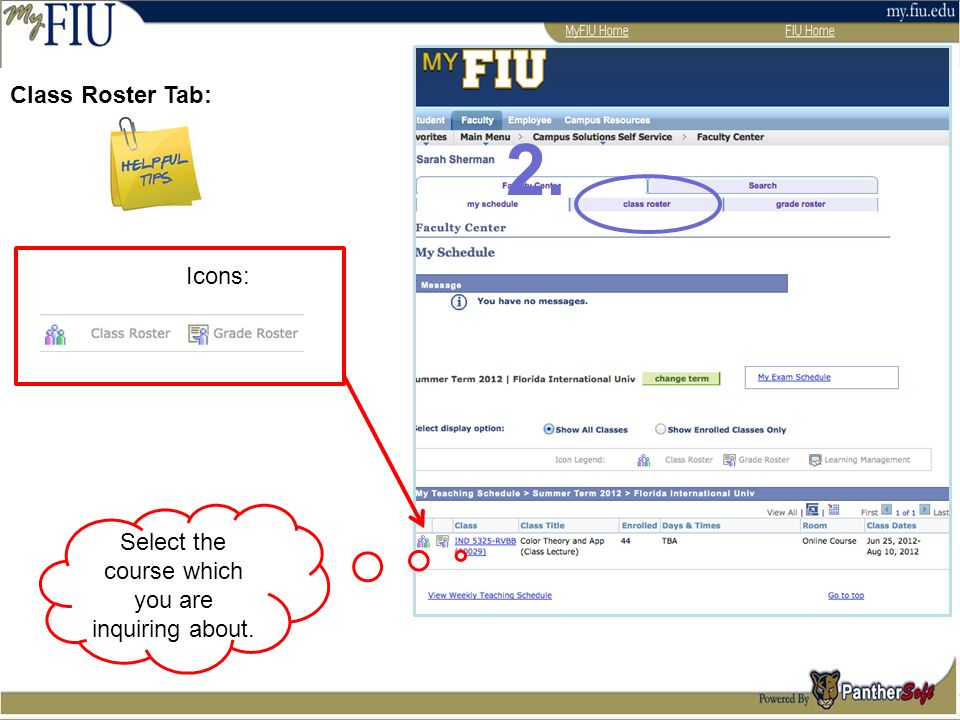
Task: Expand the Main Menu breadcrumb dropdown
Action: pyautogui.click(x=485, y=138)
